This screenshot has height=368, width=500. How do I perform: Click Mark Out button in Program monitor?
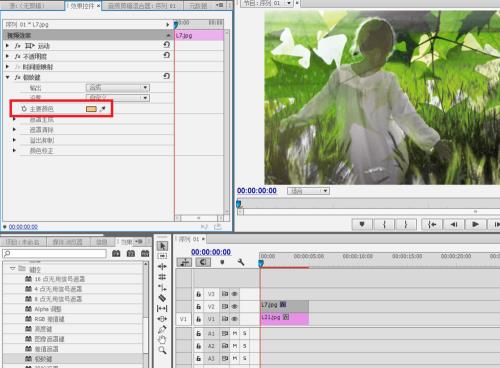406,224
